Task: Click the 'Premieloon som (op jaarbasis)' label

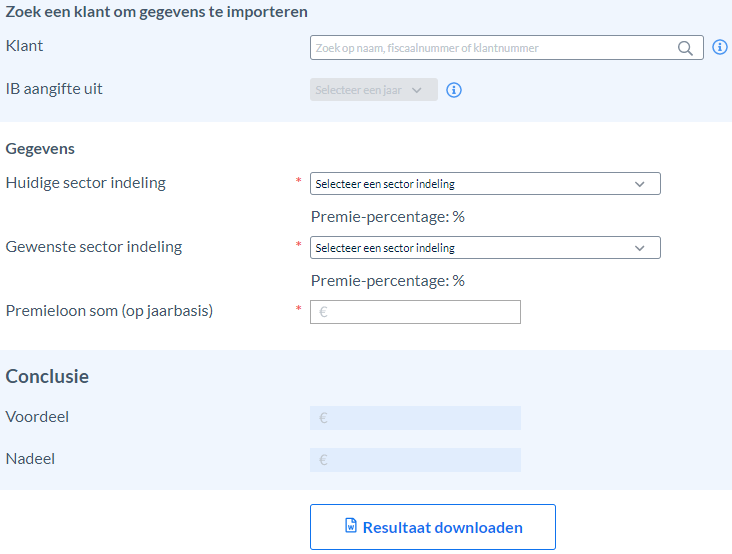Action: coord(109,311)
